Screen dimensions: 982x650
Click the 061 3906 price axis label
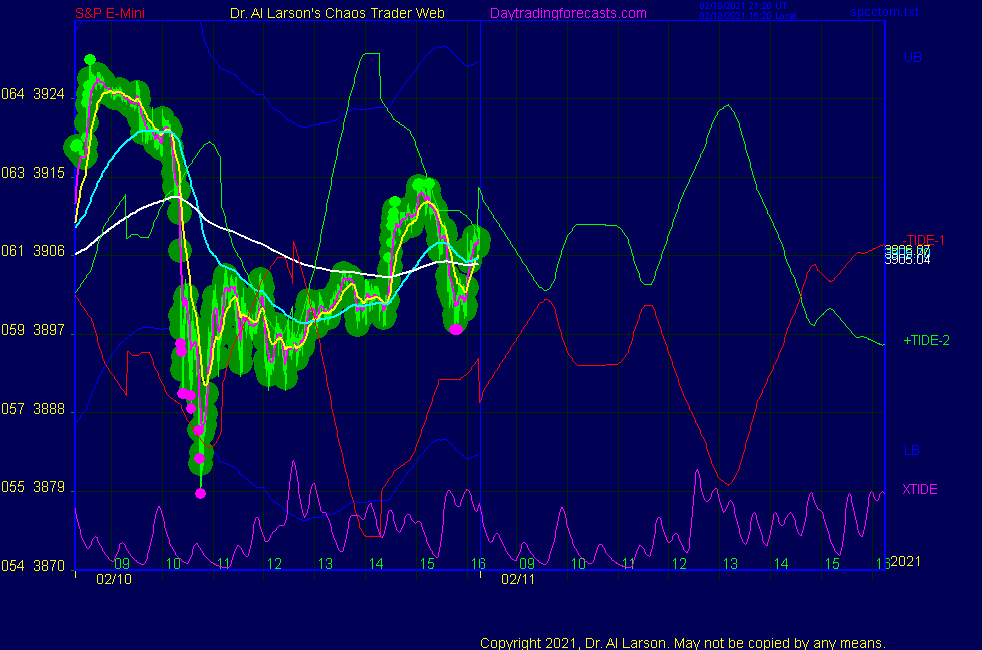tap(33, 251)
